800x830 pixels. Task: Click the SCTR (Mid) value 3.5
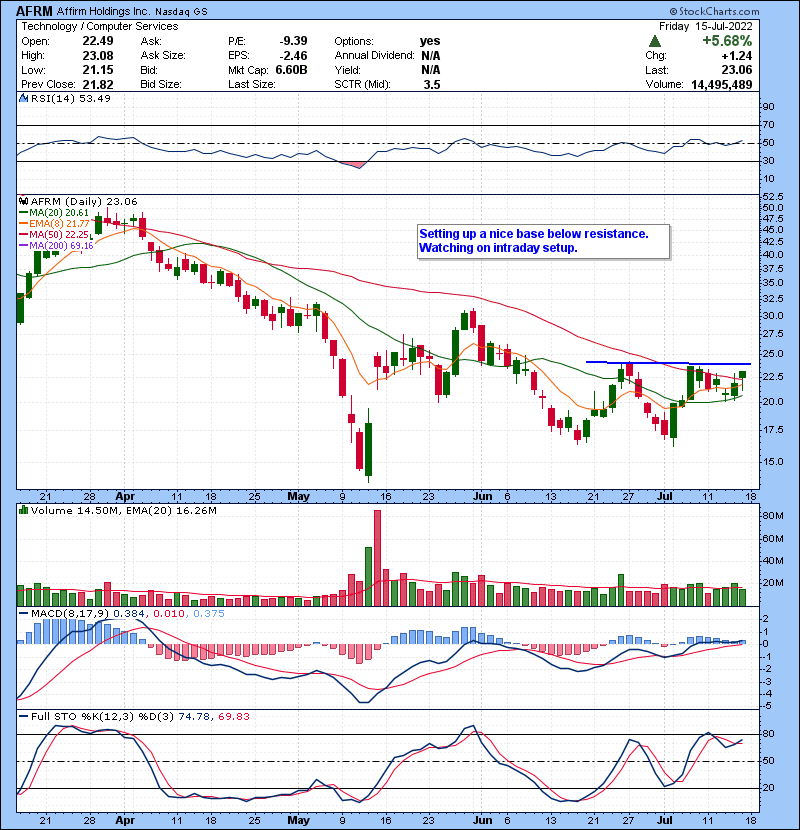(432, 84)
